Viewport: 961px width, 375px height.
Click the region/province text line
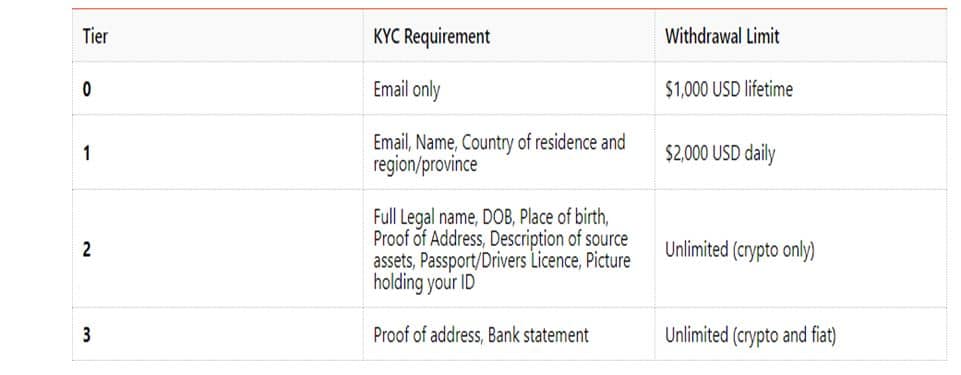(x=425, y=165)
